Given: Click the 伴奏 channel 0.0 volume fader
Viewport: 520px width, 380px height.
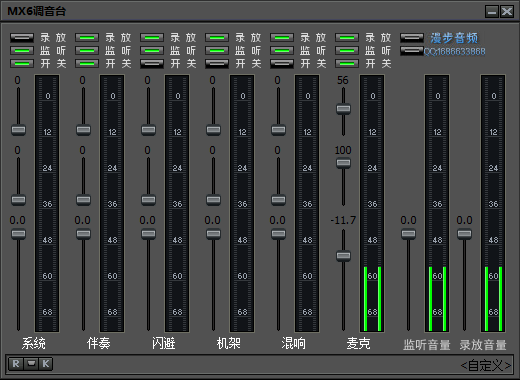Looking at the screenshot, I should 83,234.
